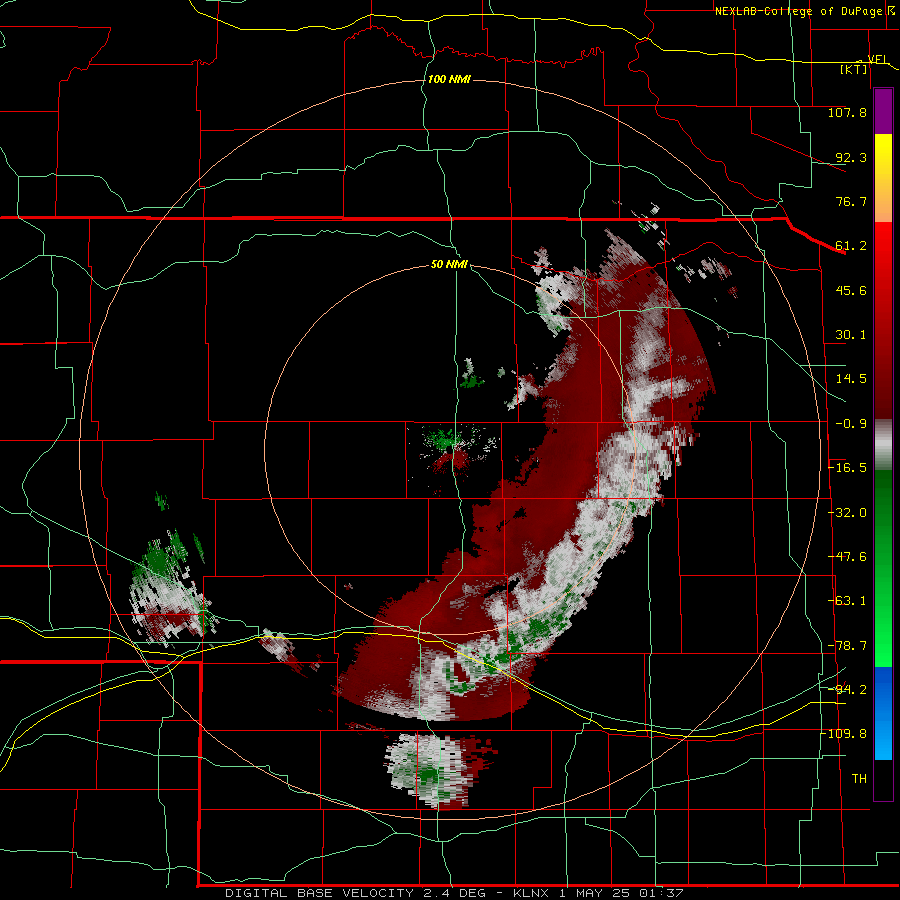This screenshot has height=900, width=900.
Task: Click the TH label under the color scale
Action: 859,779
